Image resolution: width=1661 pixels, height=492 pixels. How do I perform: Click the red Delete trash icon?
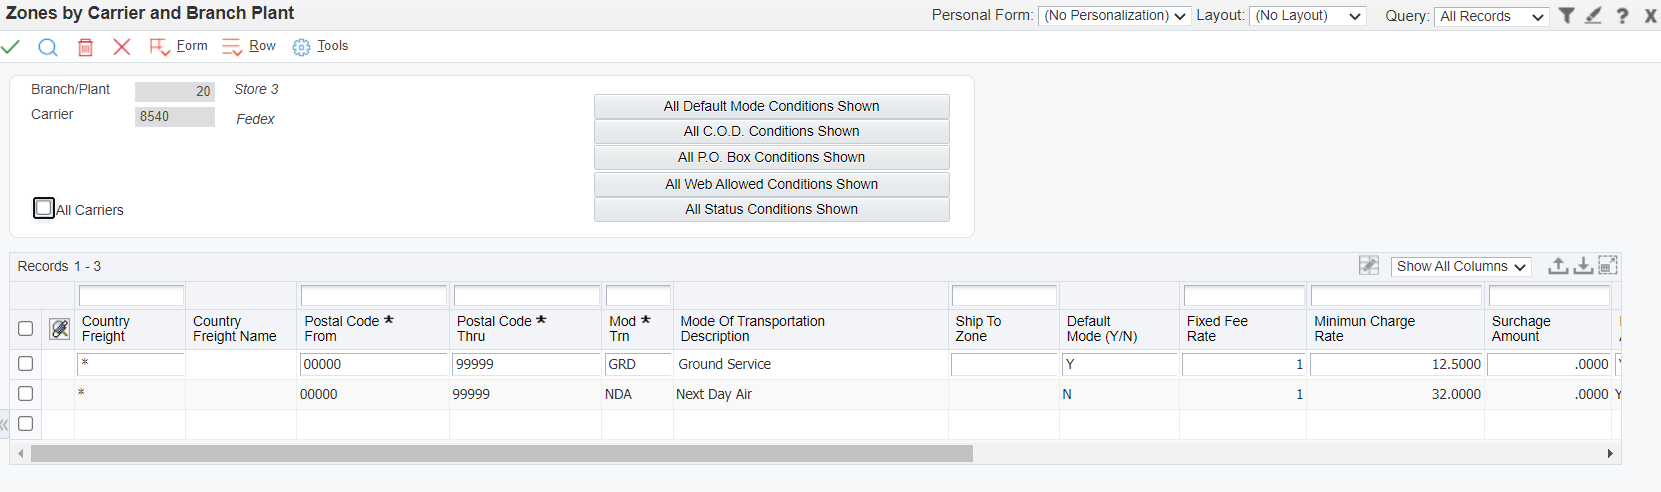86,47
